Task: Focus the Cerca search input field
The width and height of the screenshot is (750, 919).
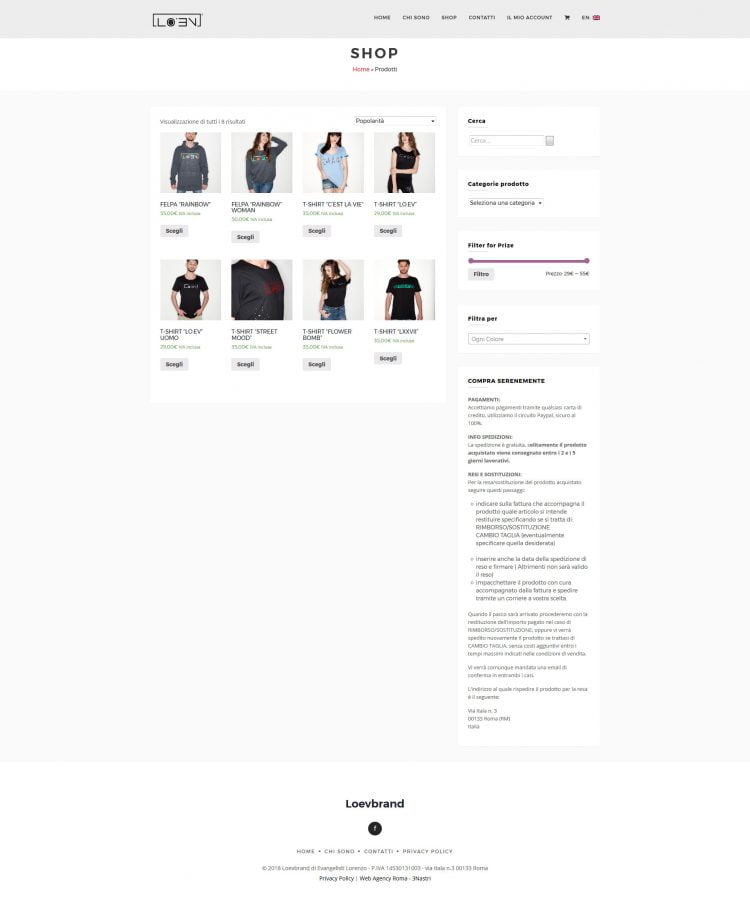Action: tap(507, 141)
